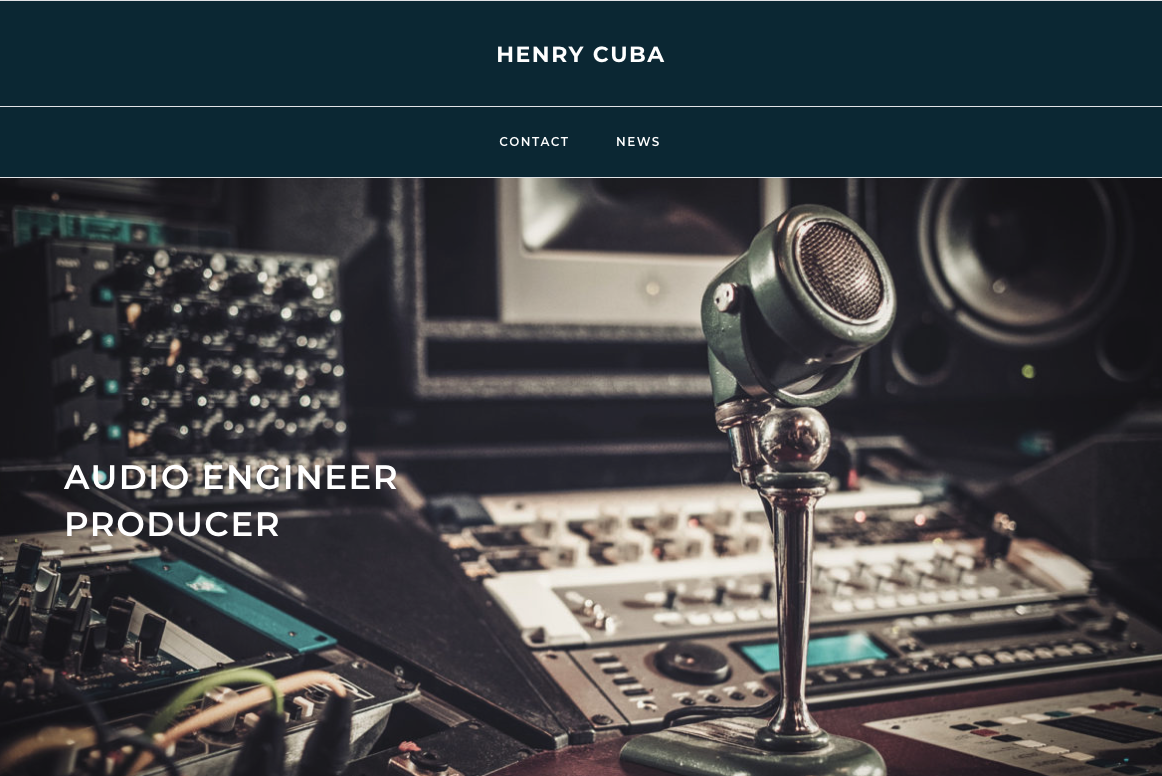Click the microphone's green base
1162x776 pixels.
click(x=752, y=755)
